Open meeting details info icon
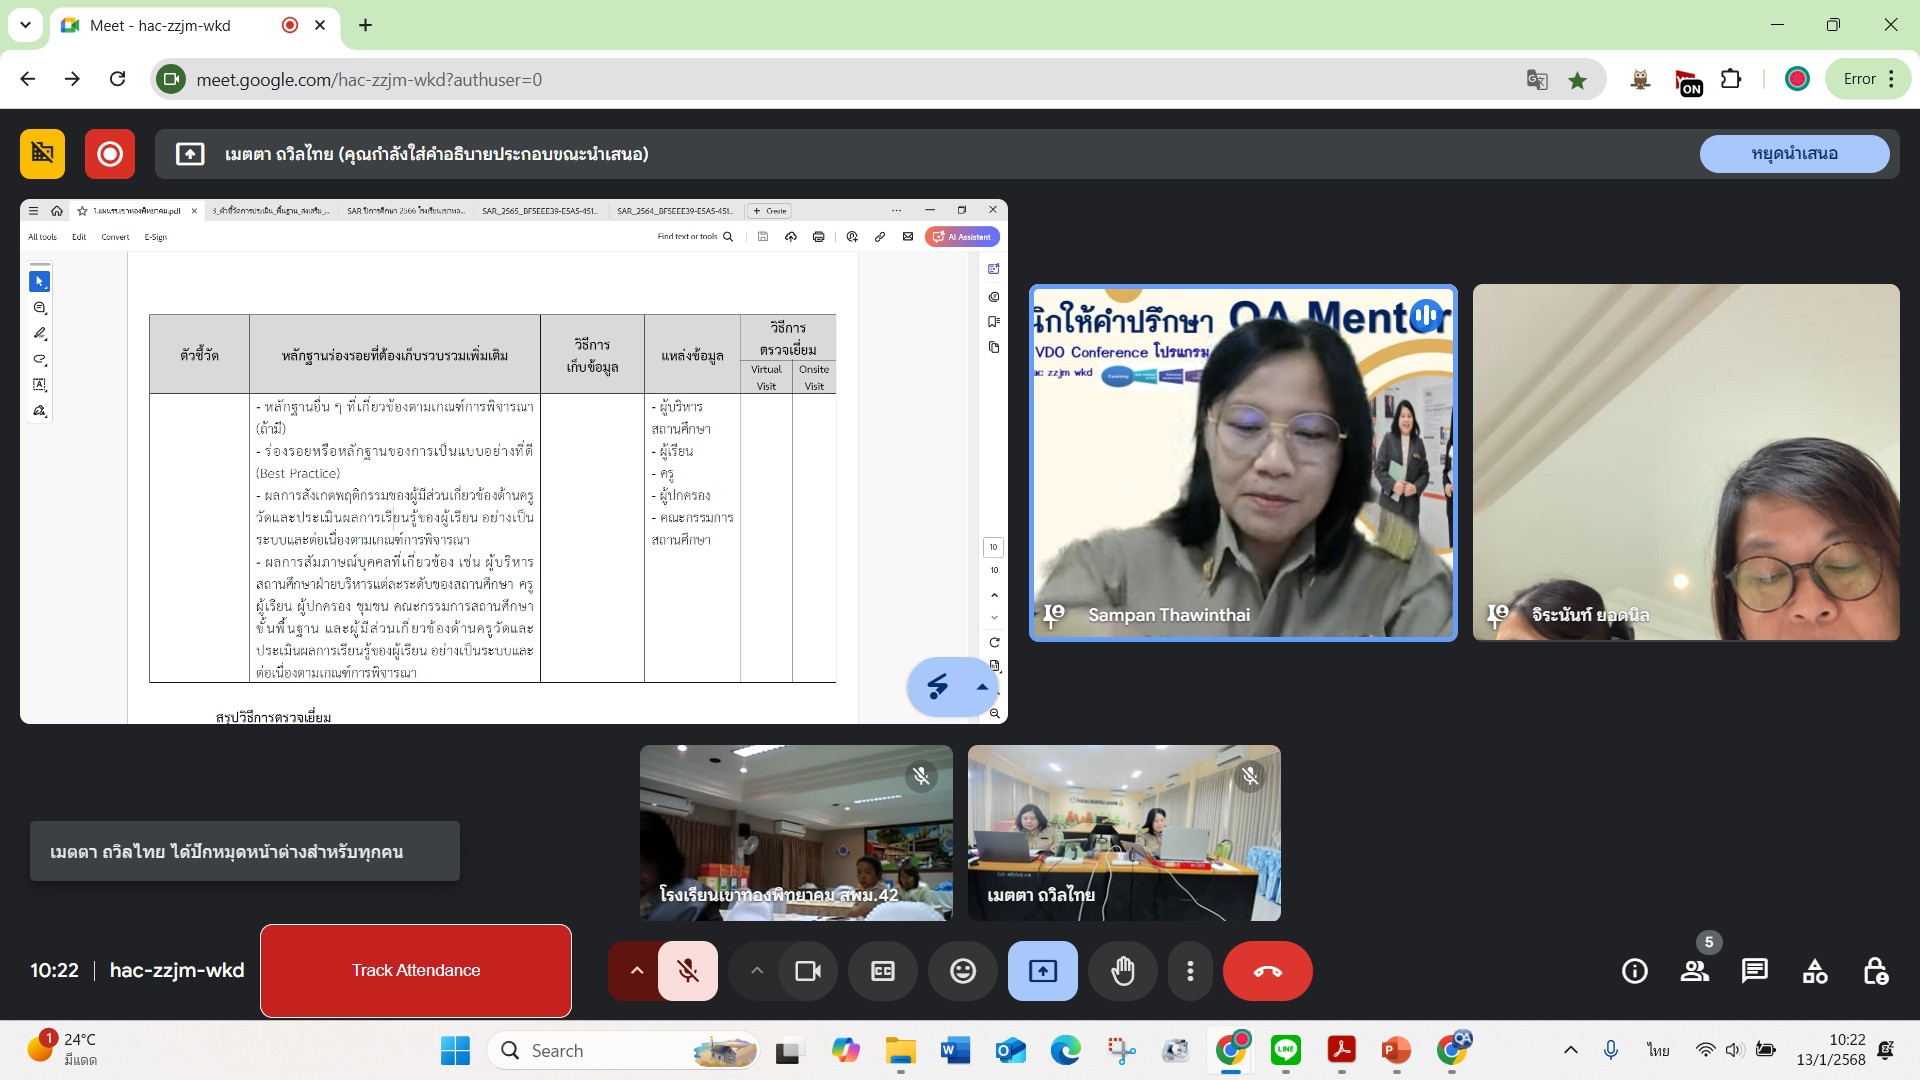 1634,971
